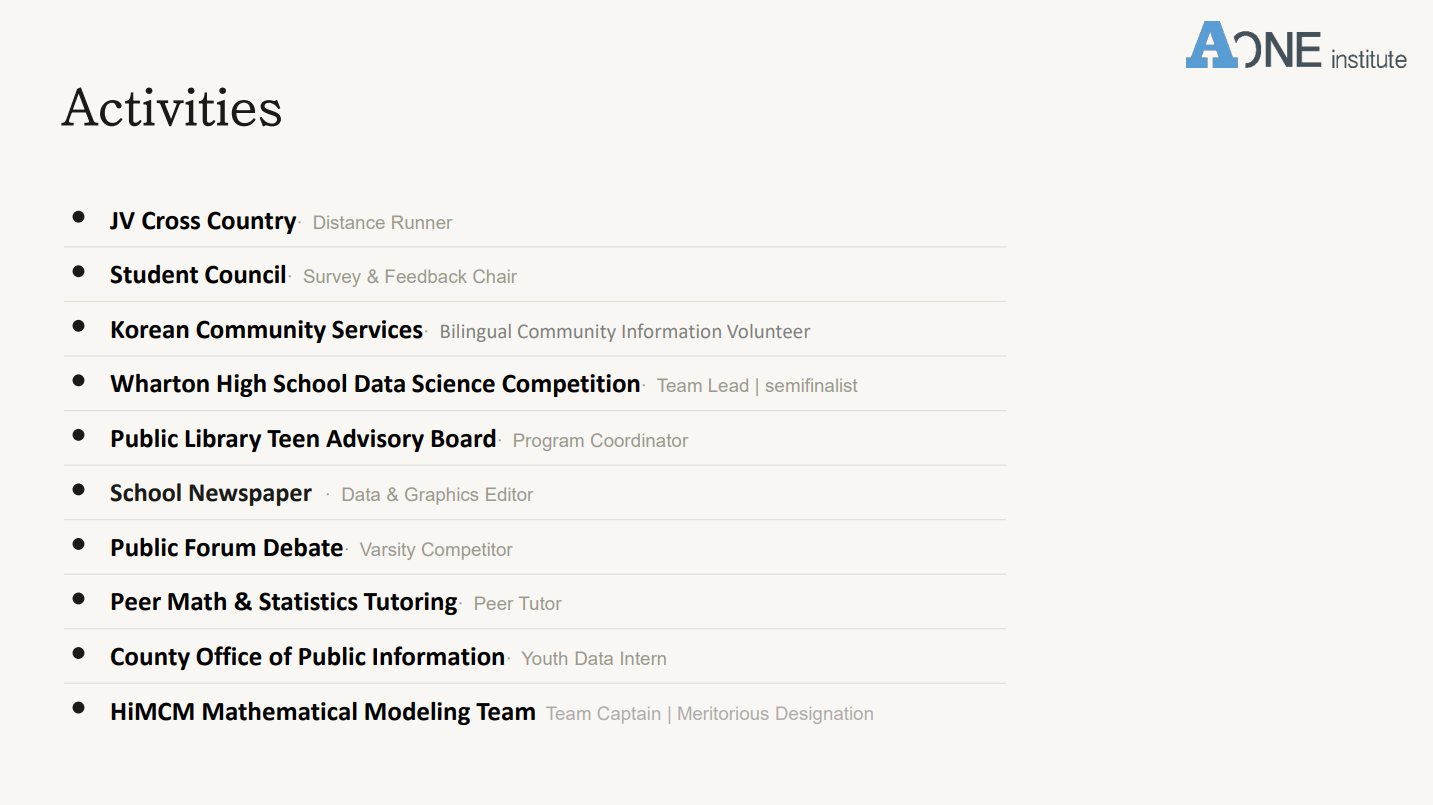Click Public Library Teen Advisory Board
This screenshot has width=1433, height=805.
pyautogui.click(x=303, y=439)
